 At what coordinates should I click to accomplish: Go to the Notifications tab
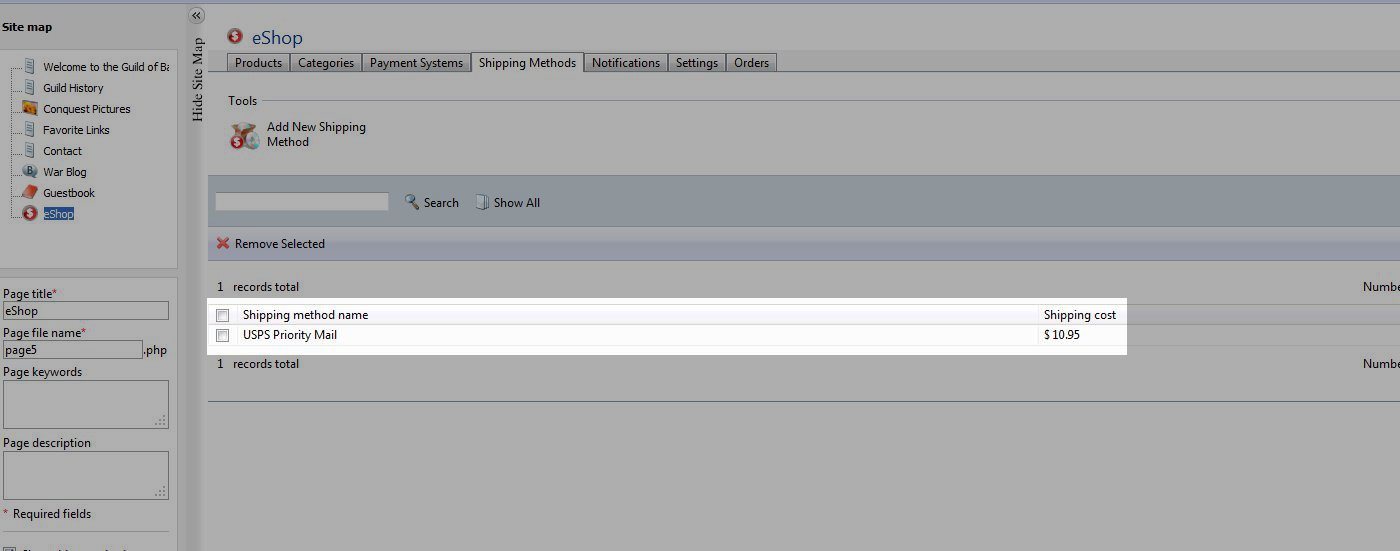pos(626,62)
